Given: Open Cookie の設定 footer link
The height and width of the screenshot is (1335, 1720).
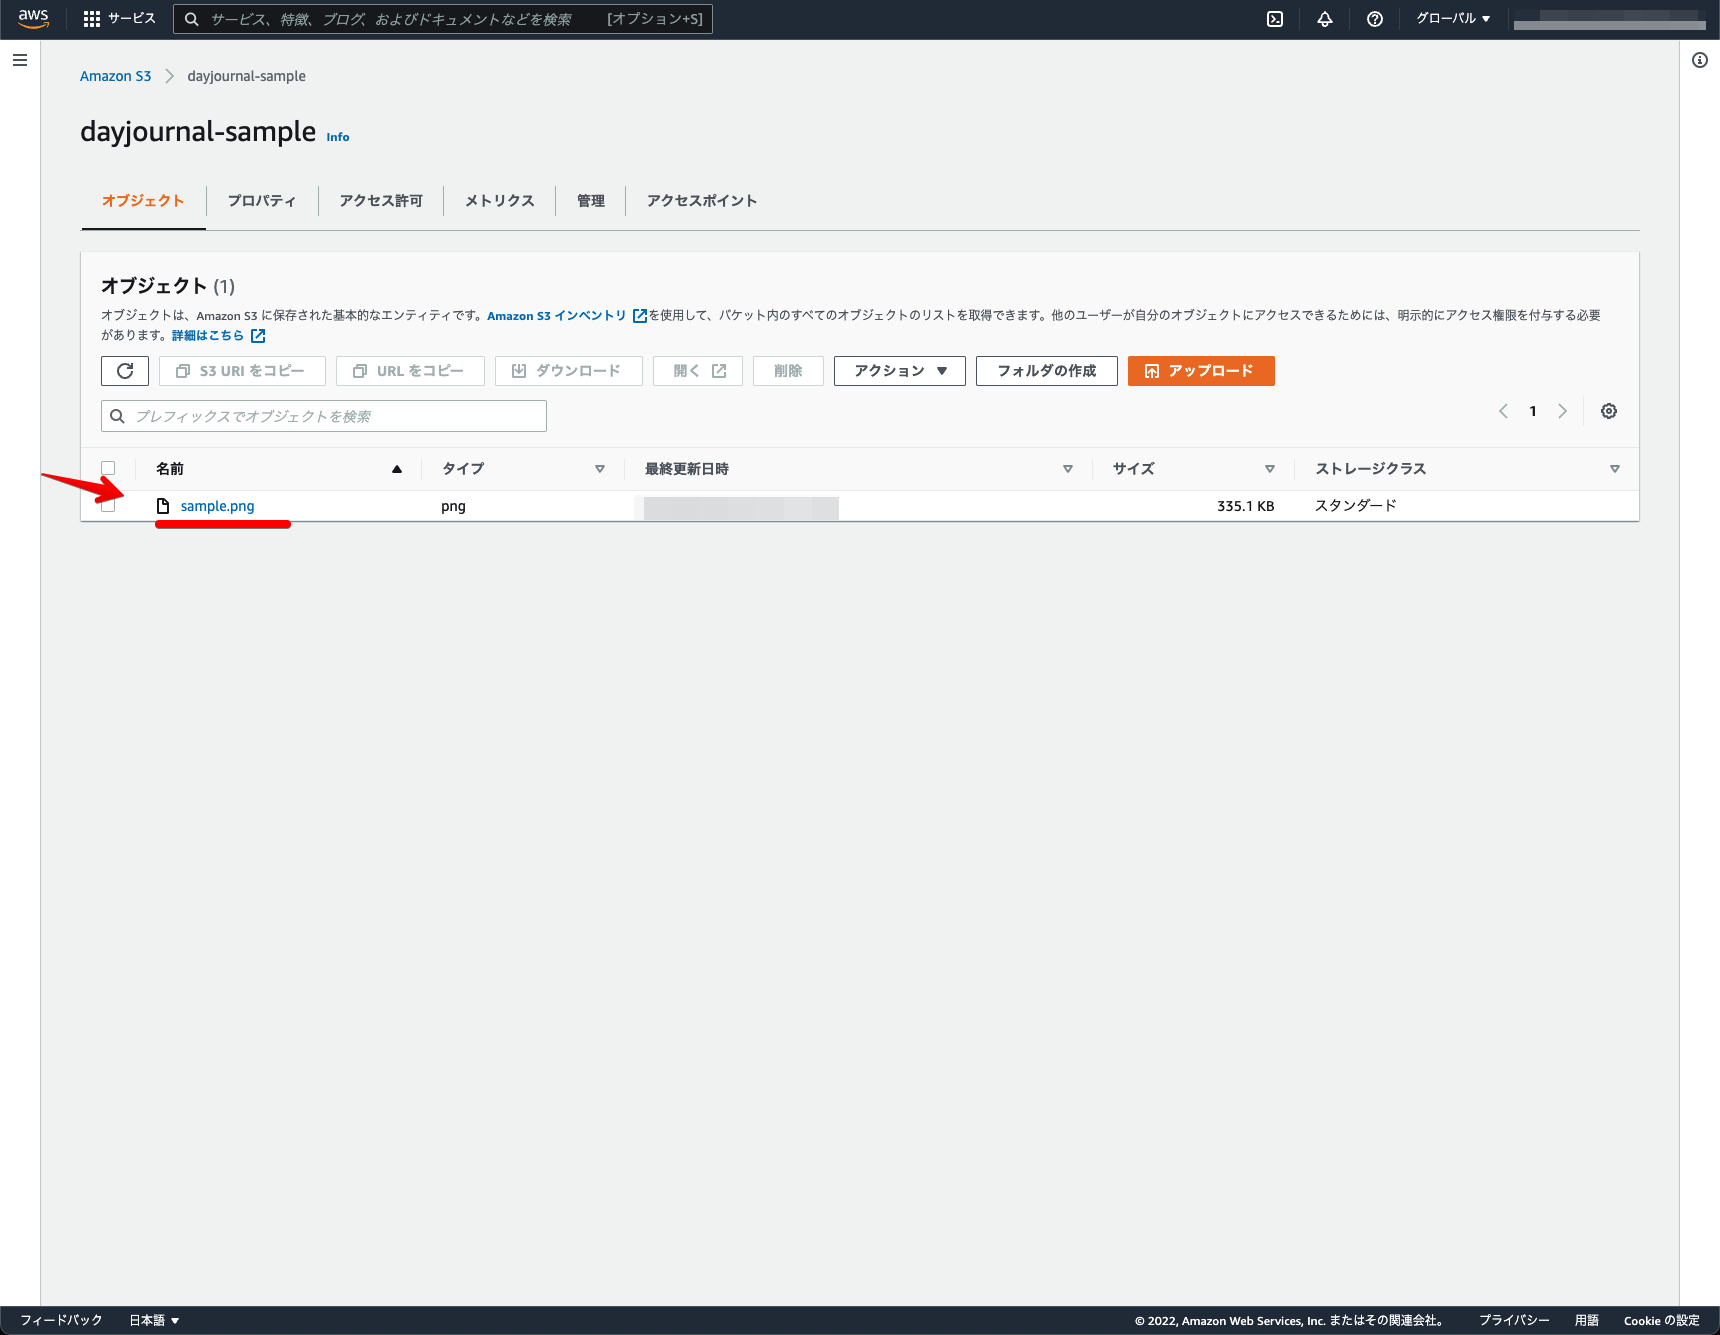Looking at the screenshot, I should (1662, 1320).
